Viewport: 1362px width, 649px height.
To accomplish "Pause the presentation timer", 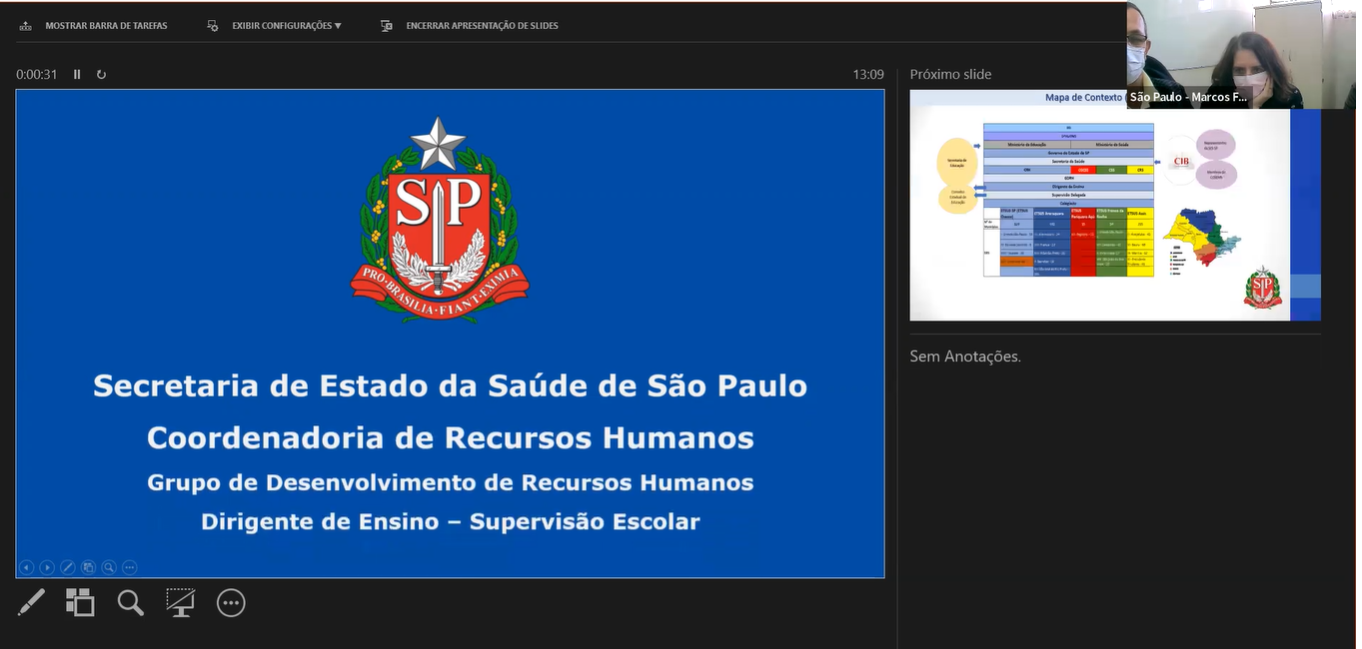I will pos(77,74).
